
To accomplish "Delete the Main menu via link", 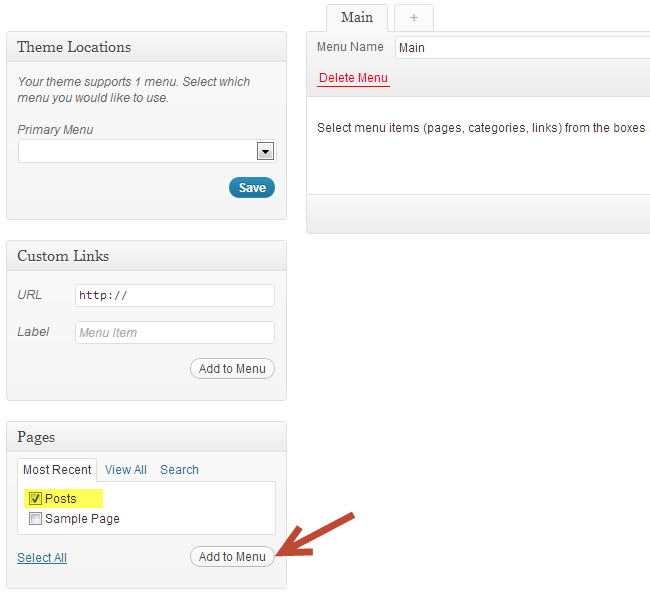I will [353, 78].
